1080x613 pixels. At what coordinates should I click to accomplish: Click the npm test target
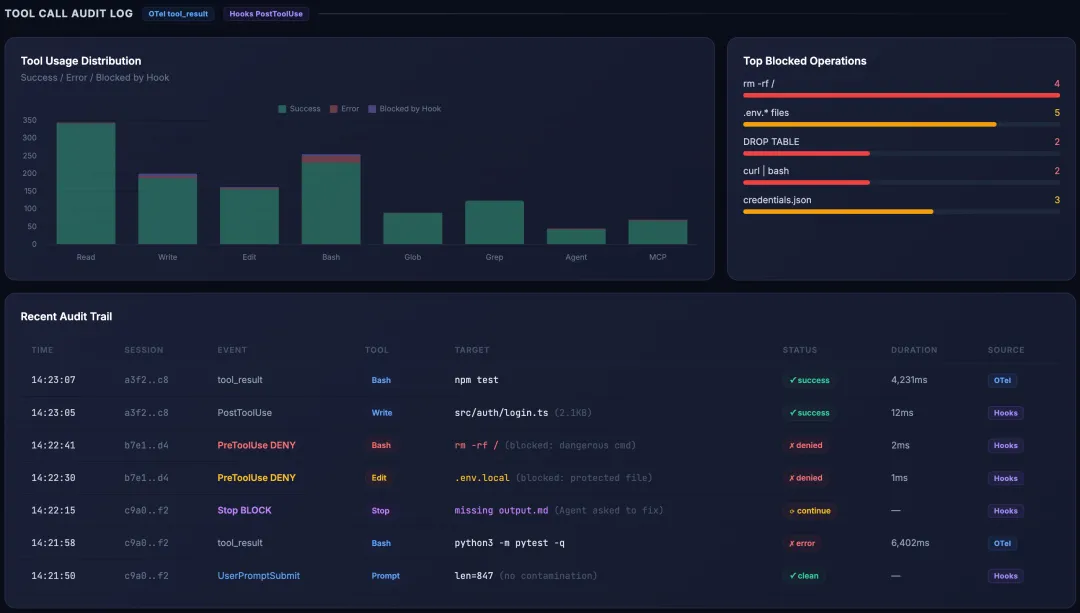pyautogui.click(x=476, y=380)
